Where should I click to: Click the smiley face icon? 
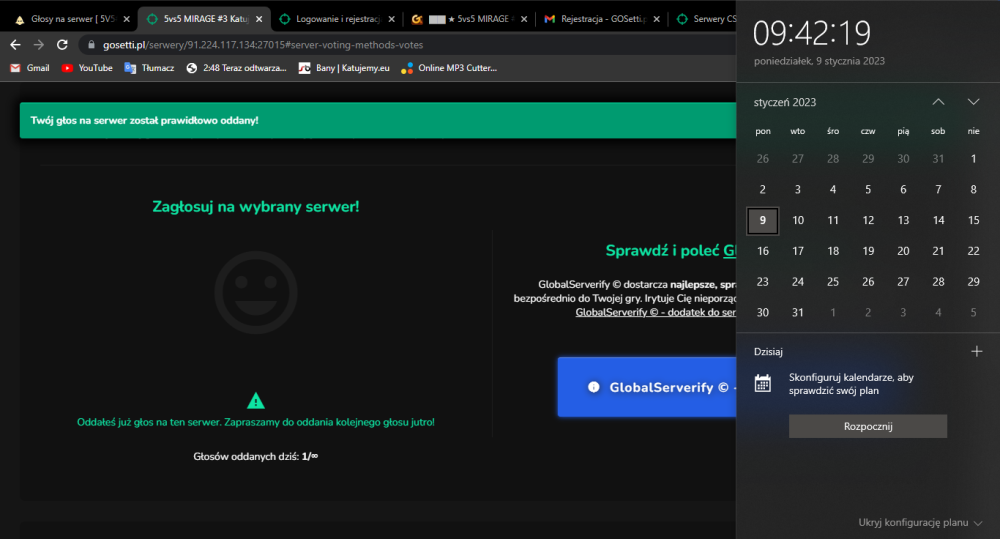256,292
